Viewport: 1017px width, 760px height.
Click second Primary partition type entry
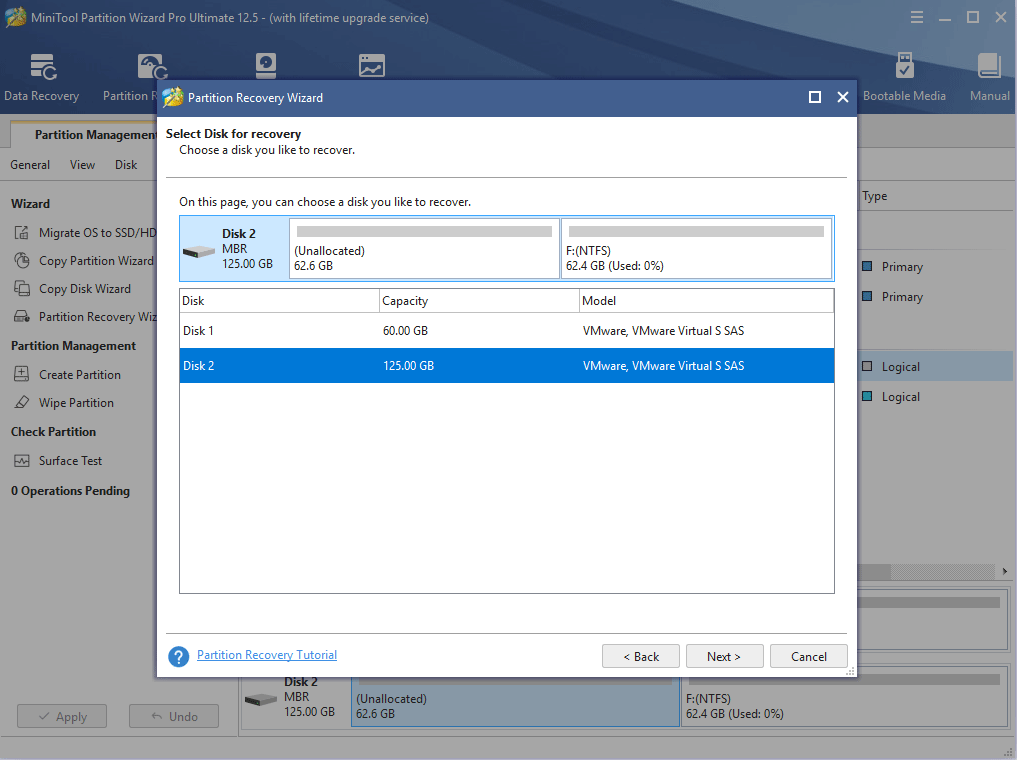click(x=892, y=296)
